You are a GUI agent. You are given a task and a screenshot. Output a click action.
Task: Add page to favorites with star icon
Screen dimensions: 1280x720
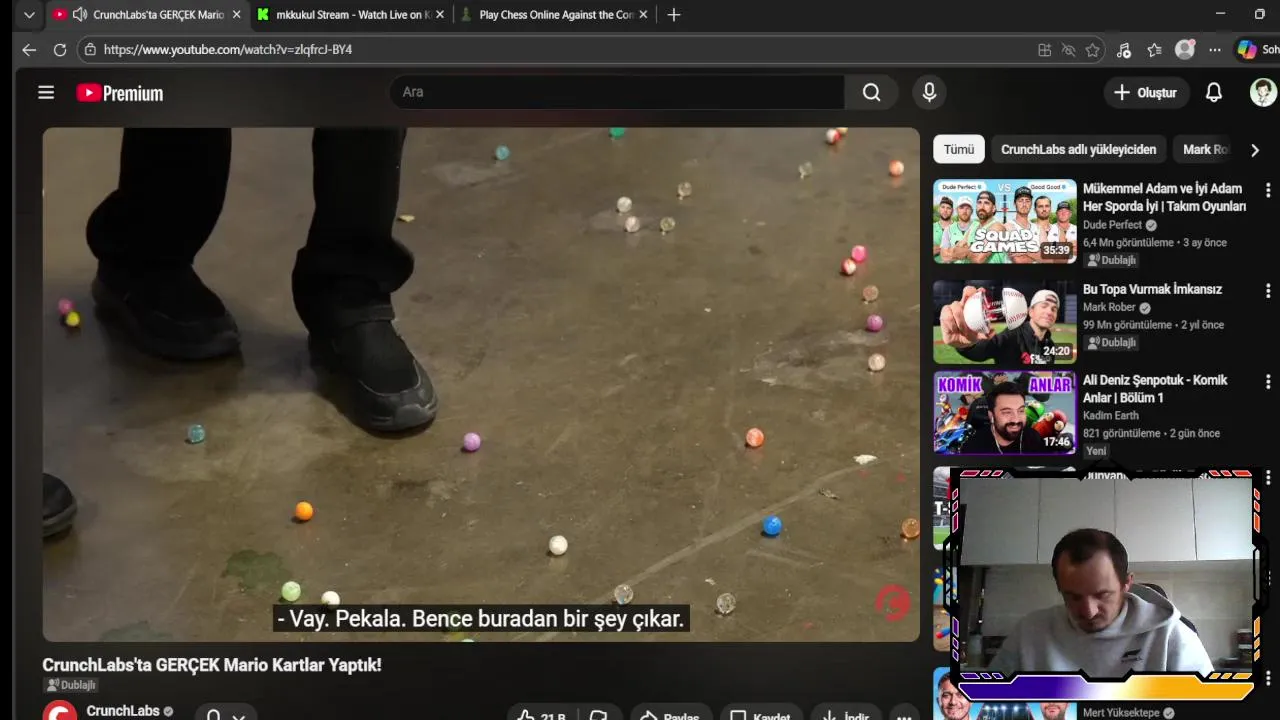[1093, 50]
